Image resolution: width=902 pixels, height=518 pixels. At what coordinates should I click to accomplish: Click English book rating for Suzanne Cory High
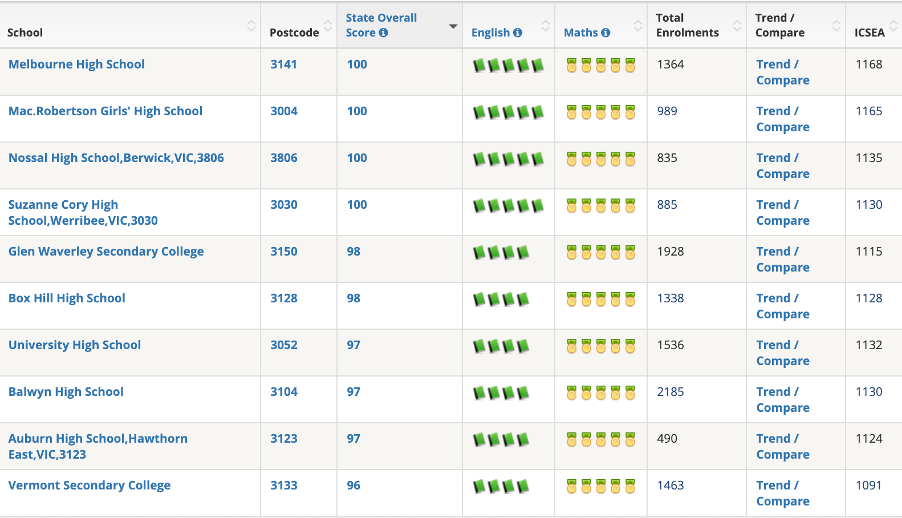tap(508, 205)
